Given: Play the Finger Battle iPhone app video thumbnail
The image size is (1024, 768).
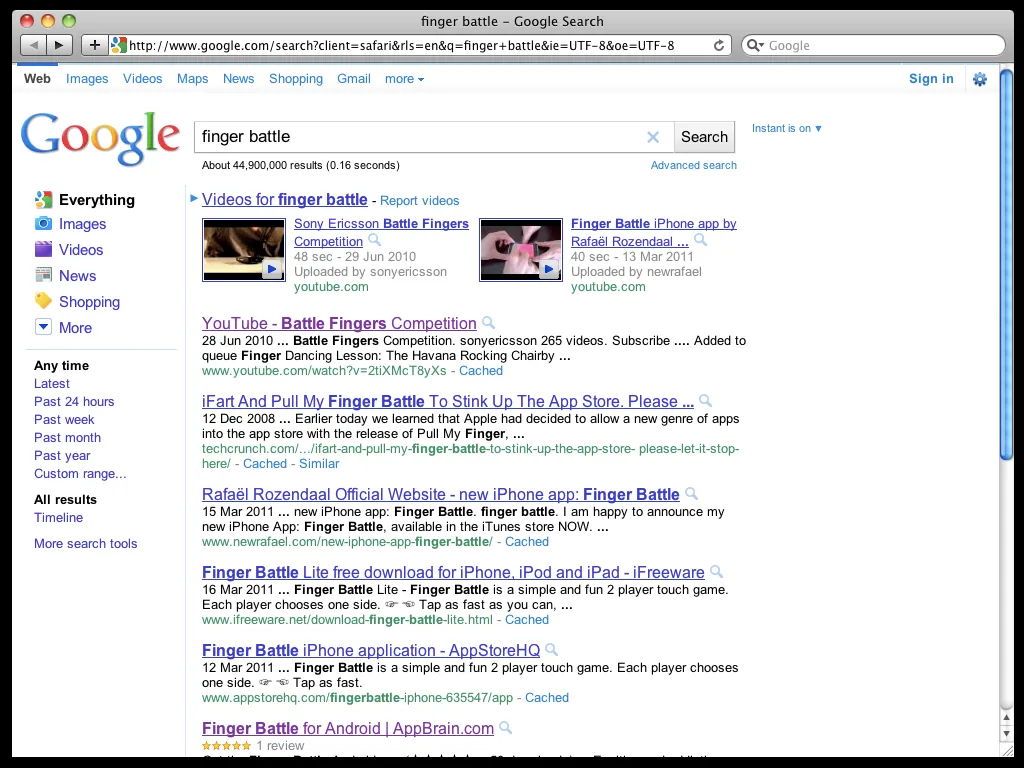Looking at the screenshot, I should (520, 249).
